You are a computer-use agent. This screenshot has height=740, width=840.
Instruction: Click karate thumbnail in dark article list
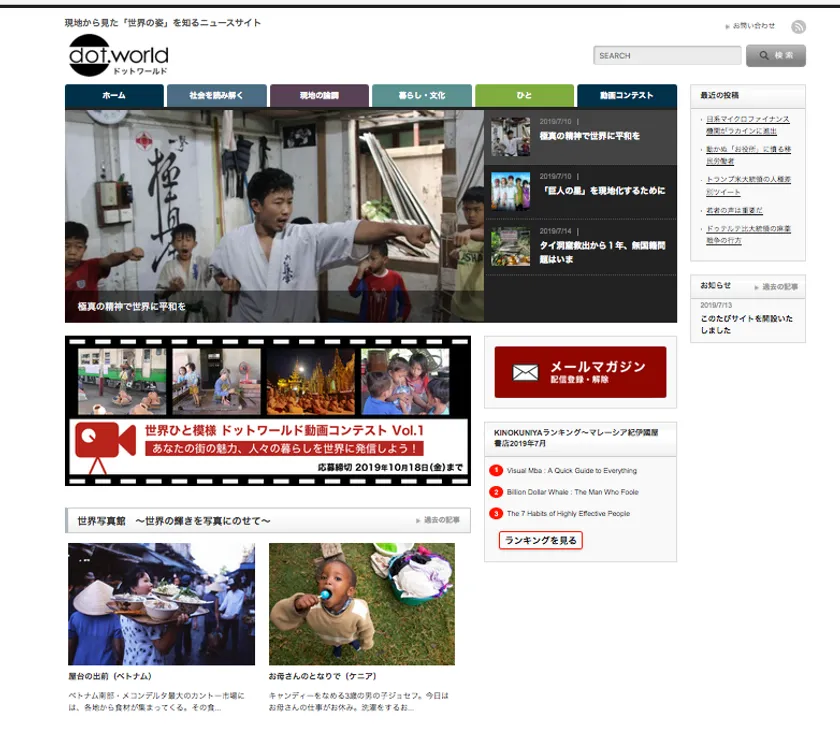pyautogui.click(x=511, y=137)
